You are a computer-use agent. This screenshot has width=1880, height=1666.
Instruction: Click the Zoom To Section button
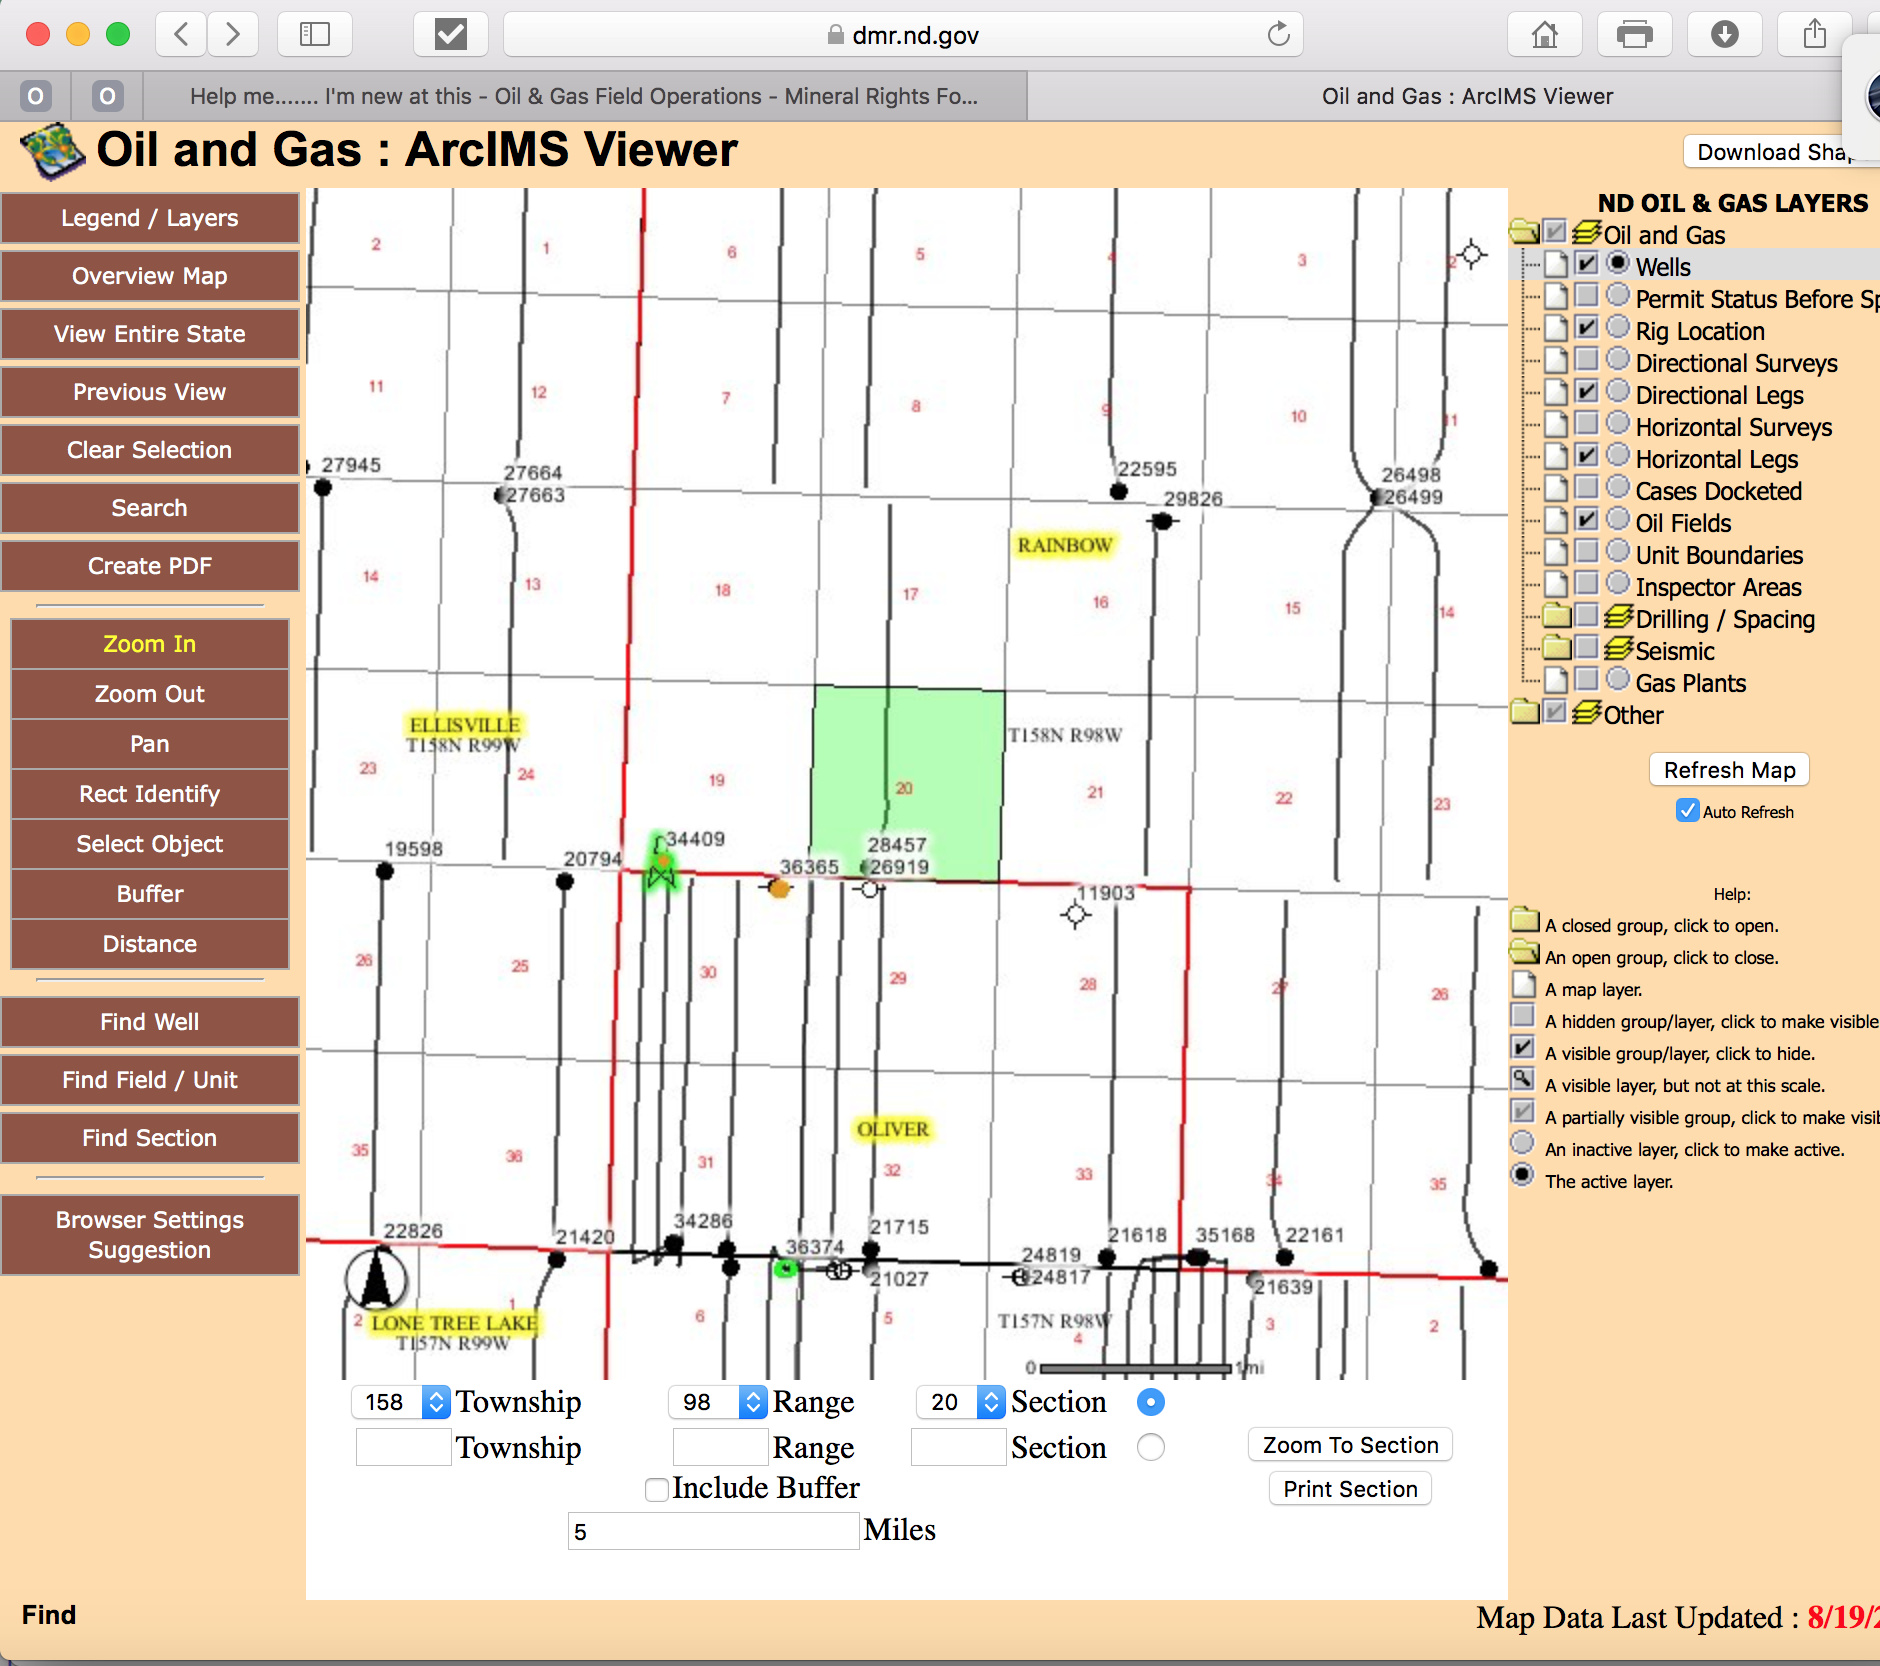[1350, 1445]
